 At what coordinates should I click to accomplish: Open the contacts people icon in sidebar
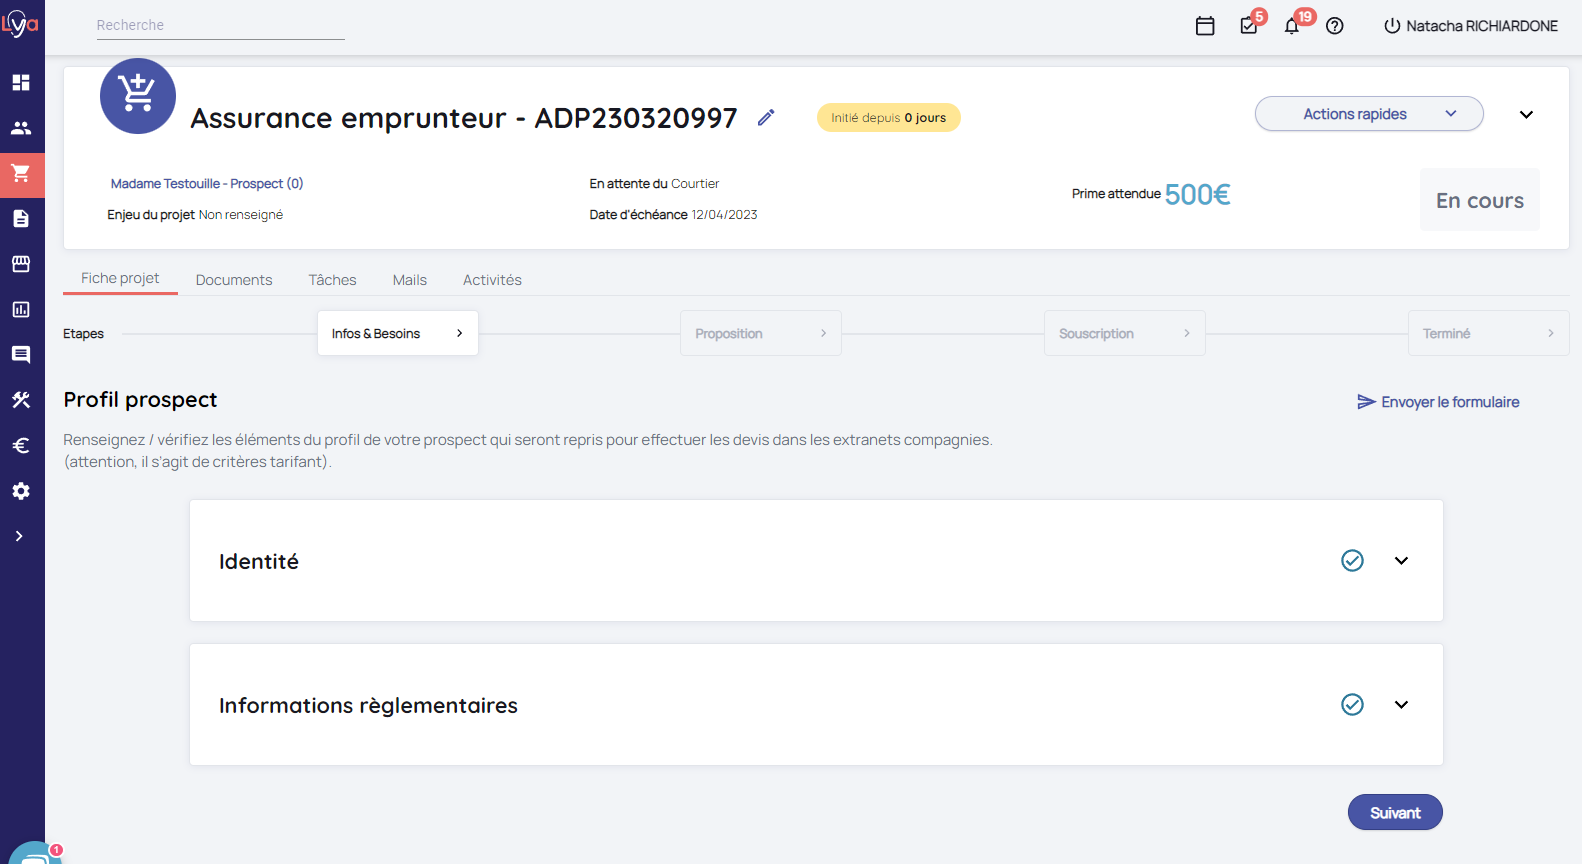point(21,128)
